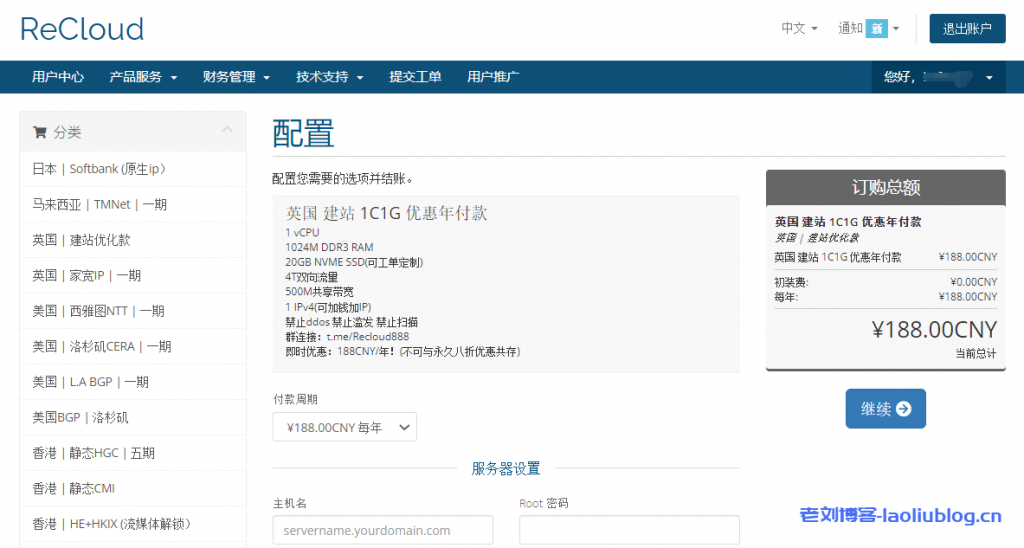1024x548 pixels.
Task: Open the 付款周期 billing cycle dropdown
Action: tap(345, 427)
